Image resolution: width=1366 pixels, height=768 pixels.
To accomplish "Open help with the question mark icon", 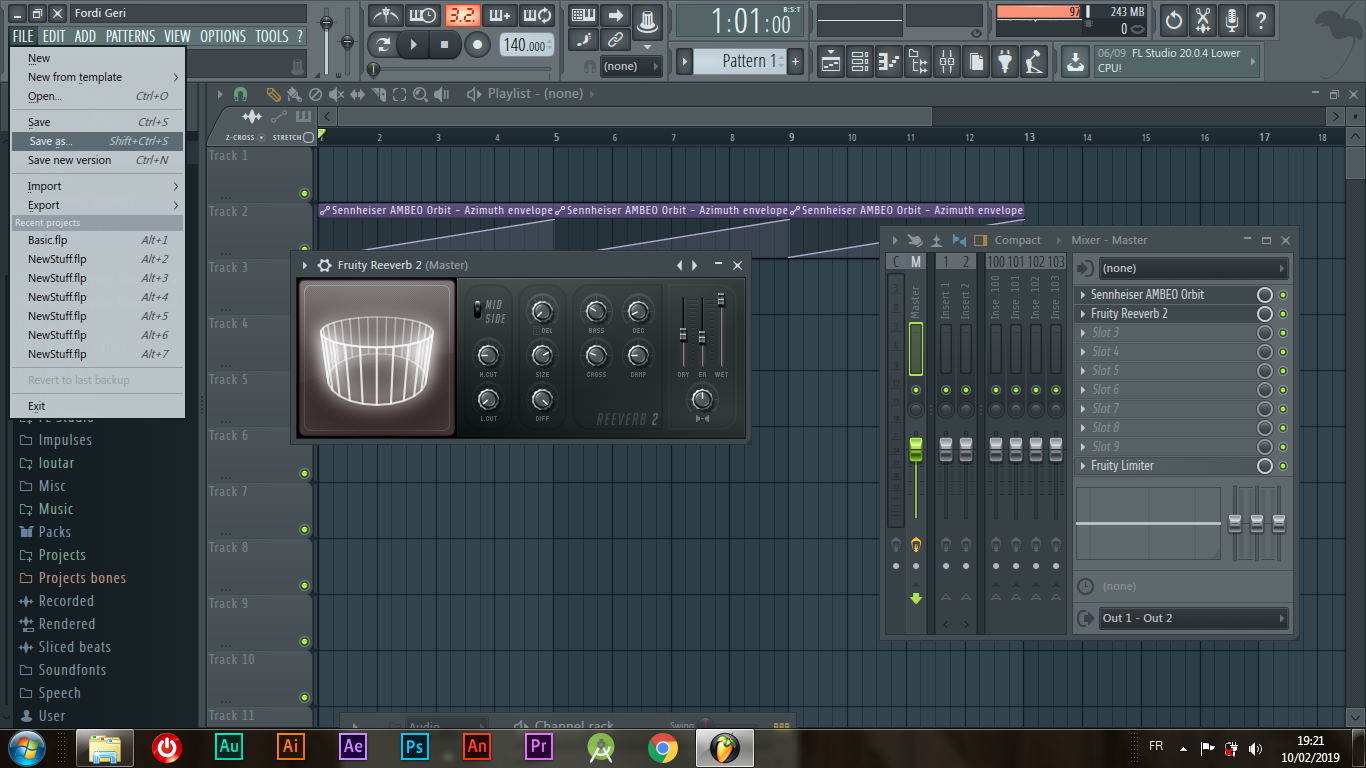I will (1261, 19).
